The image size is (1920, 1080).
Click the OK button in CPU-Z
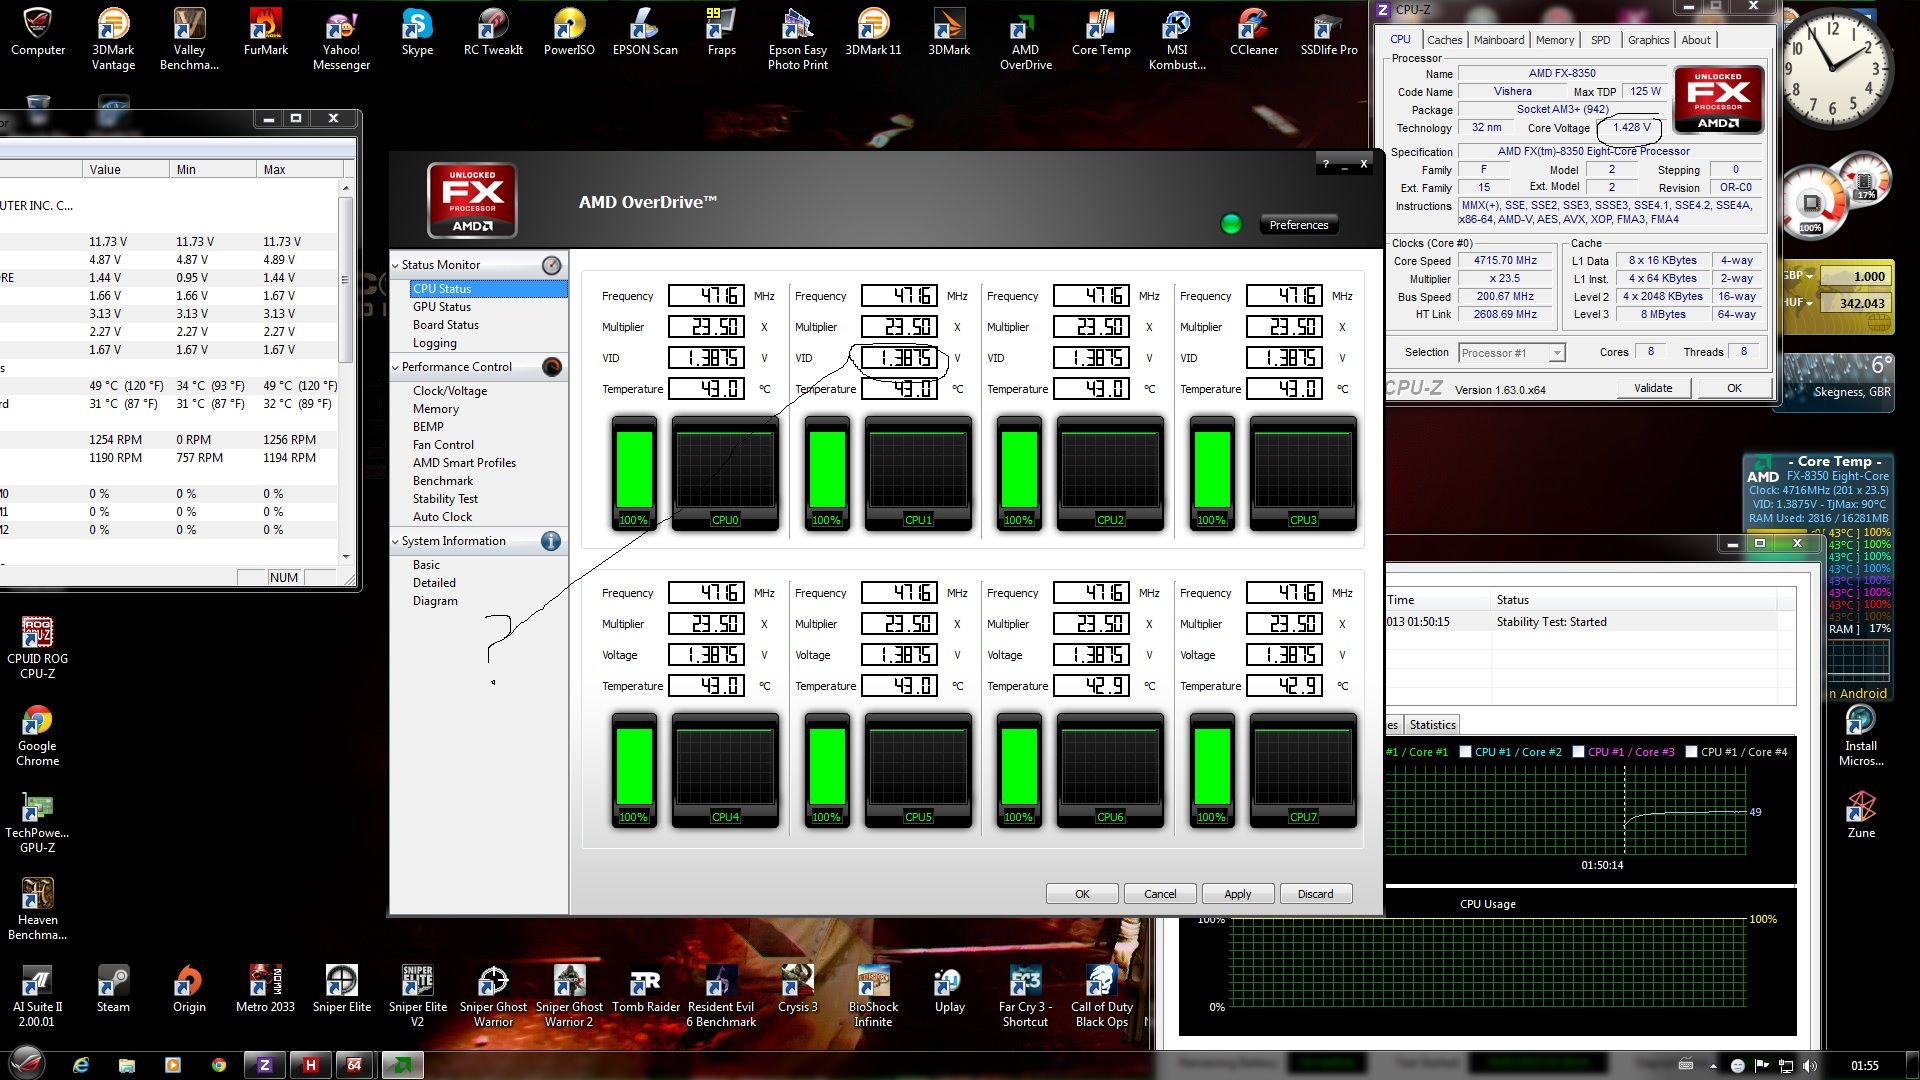coord(1733,388)
